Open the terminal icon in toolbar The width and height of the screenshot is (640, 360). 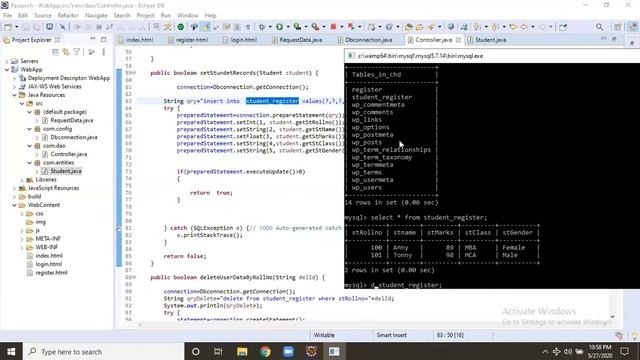coord(49,27)
